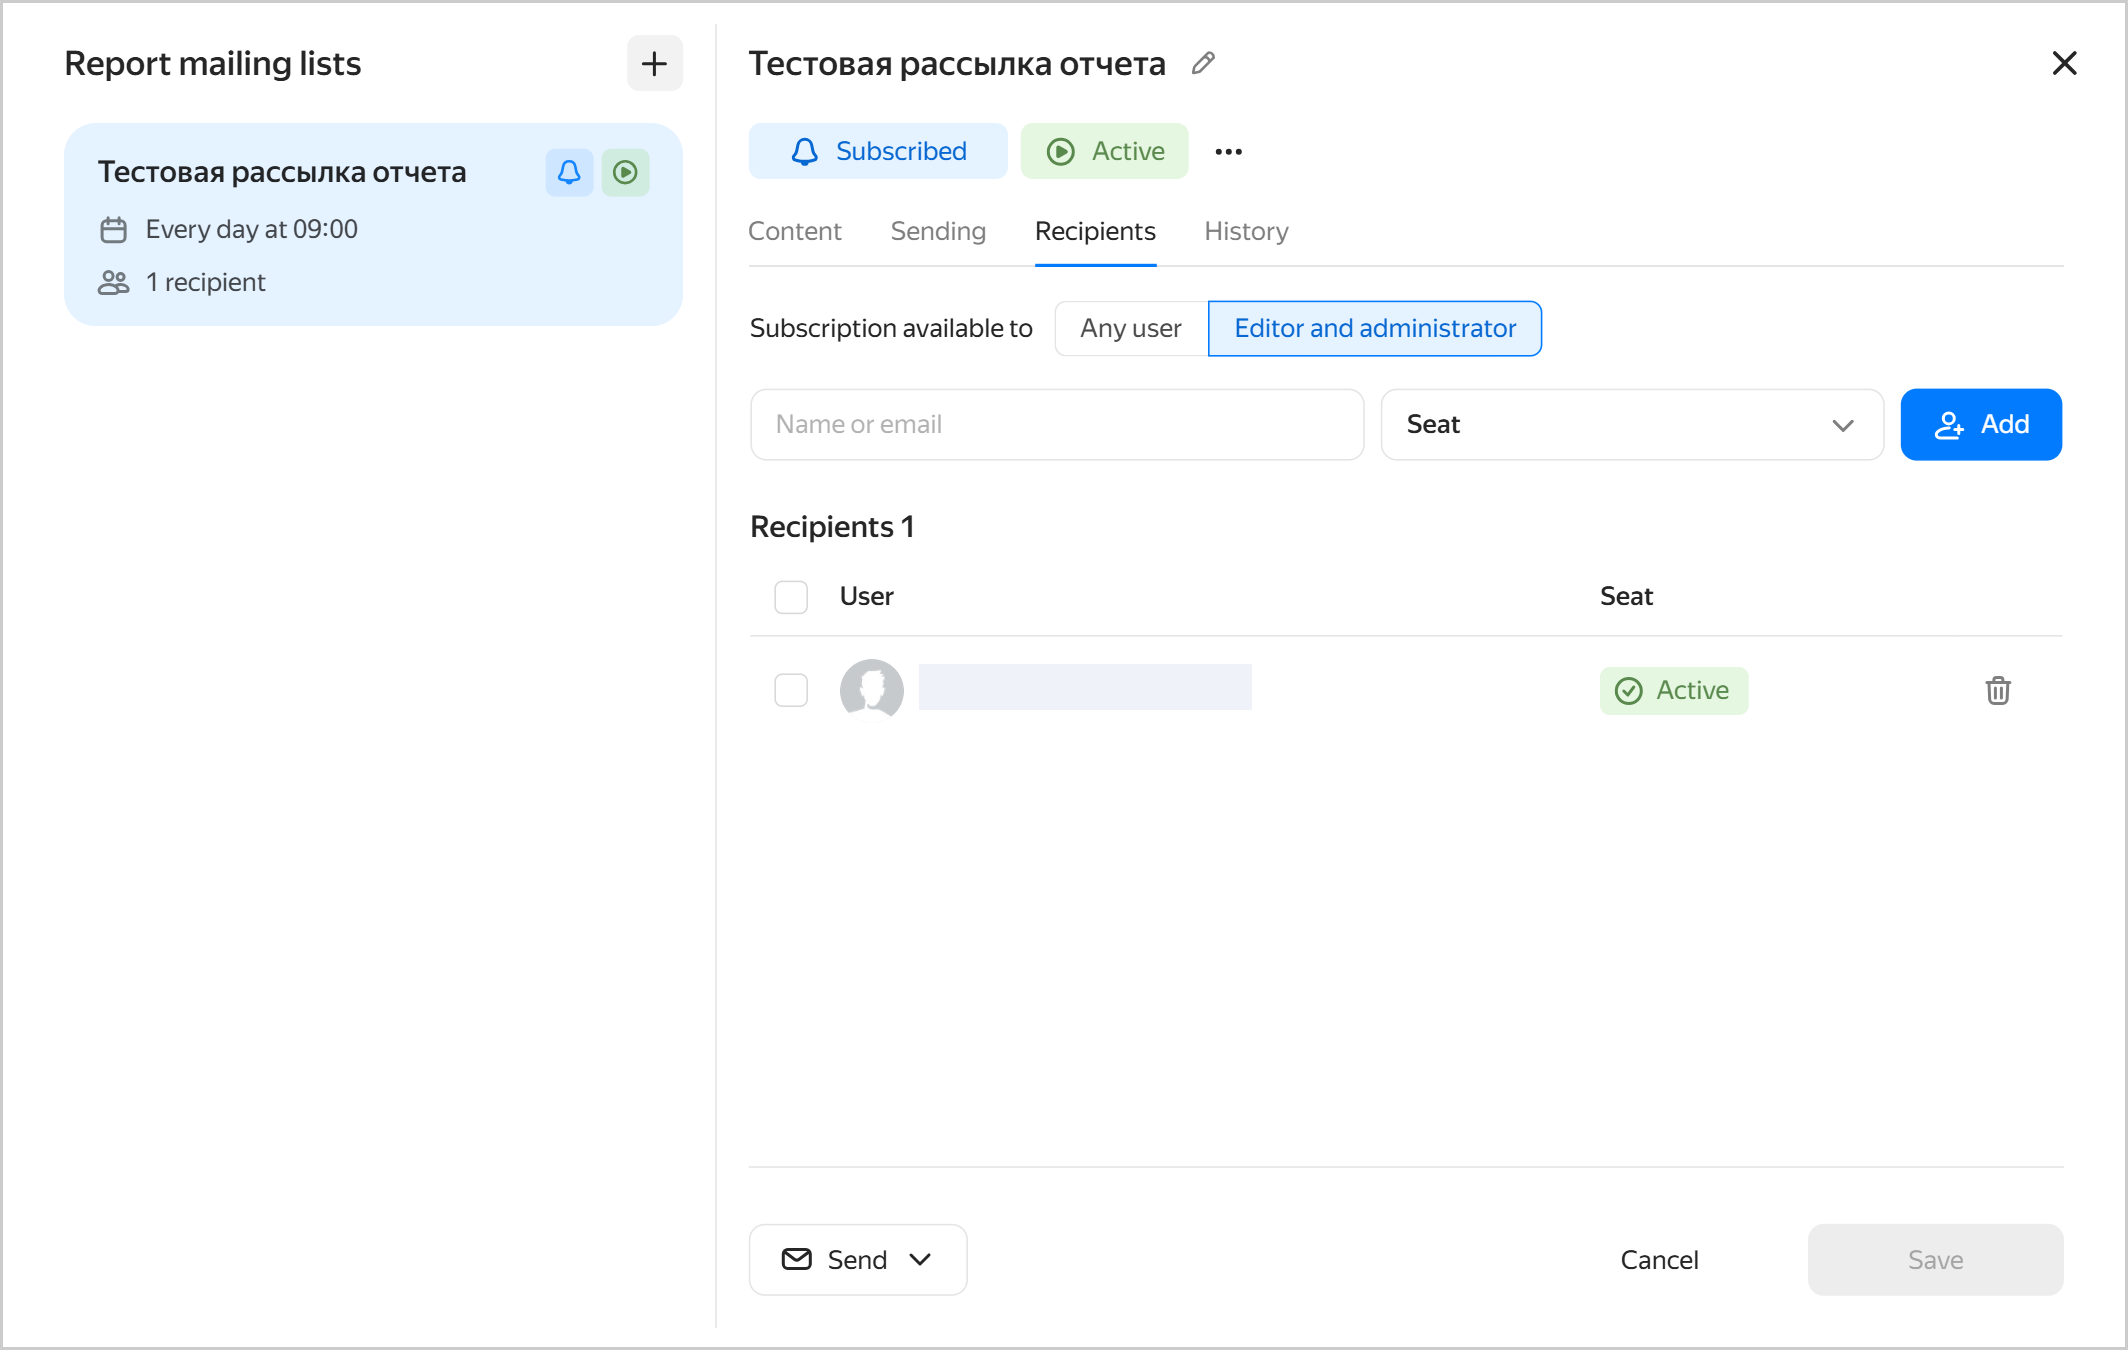This screenshot has width=2128, height=1350.
Task: Select all recipients via User header checkbox
Action: click(x=791, y=597)
